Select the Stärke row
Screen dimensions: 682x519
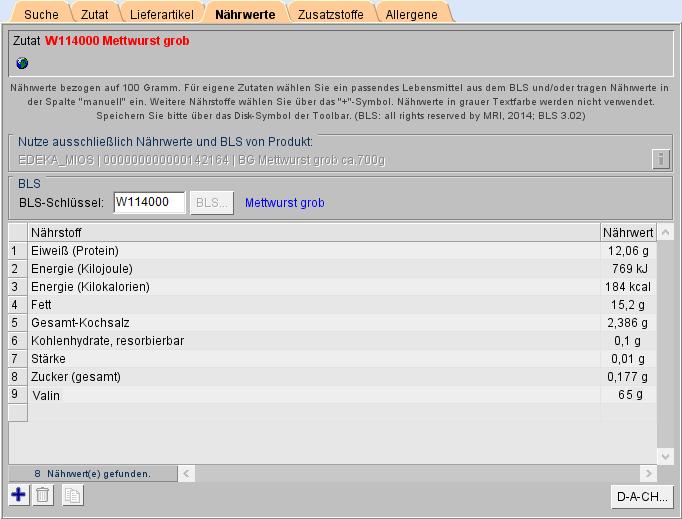pos(333,359)
